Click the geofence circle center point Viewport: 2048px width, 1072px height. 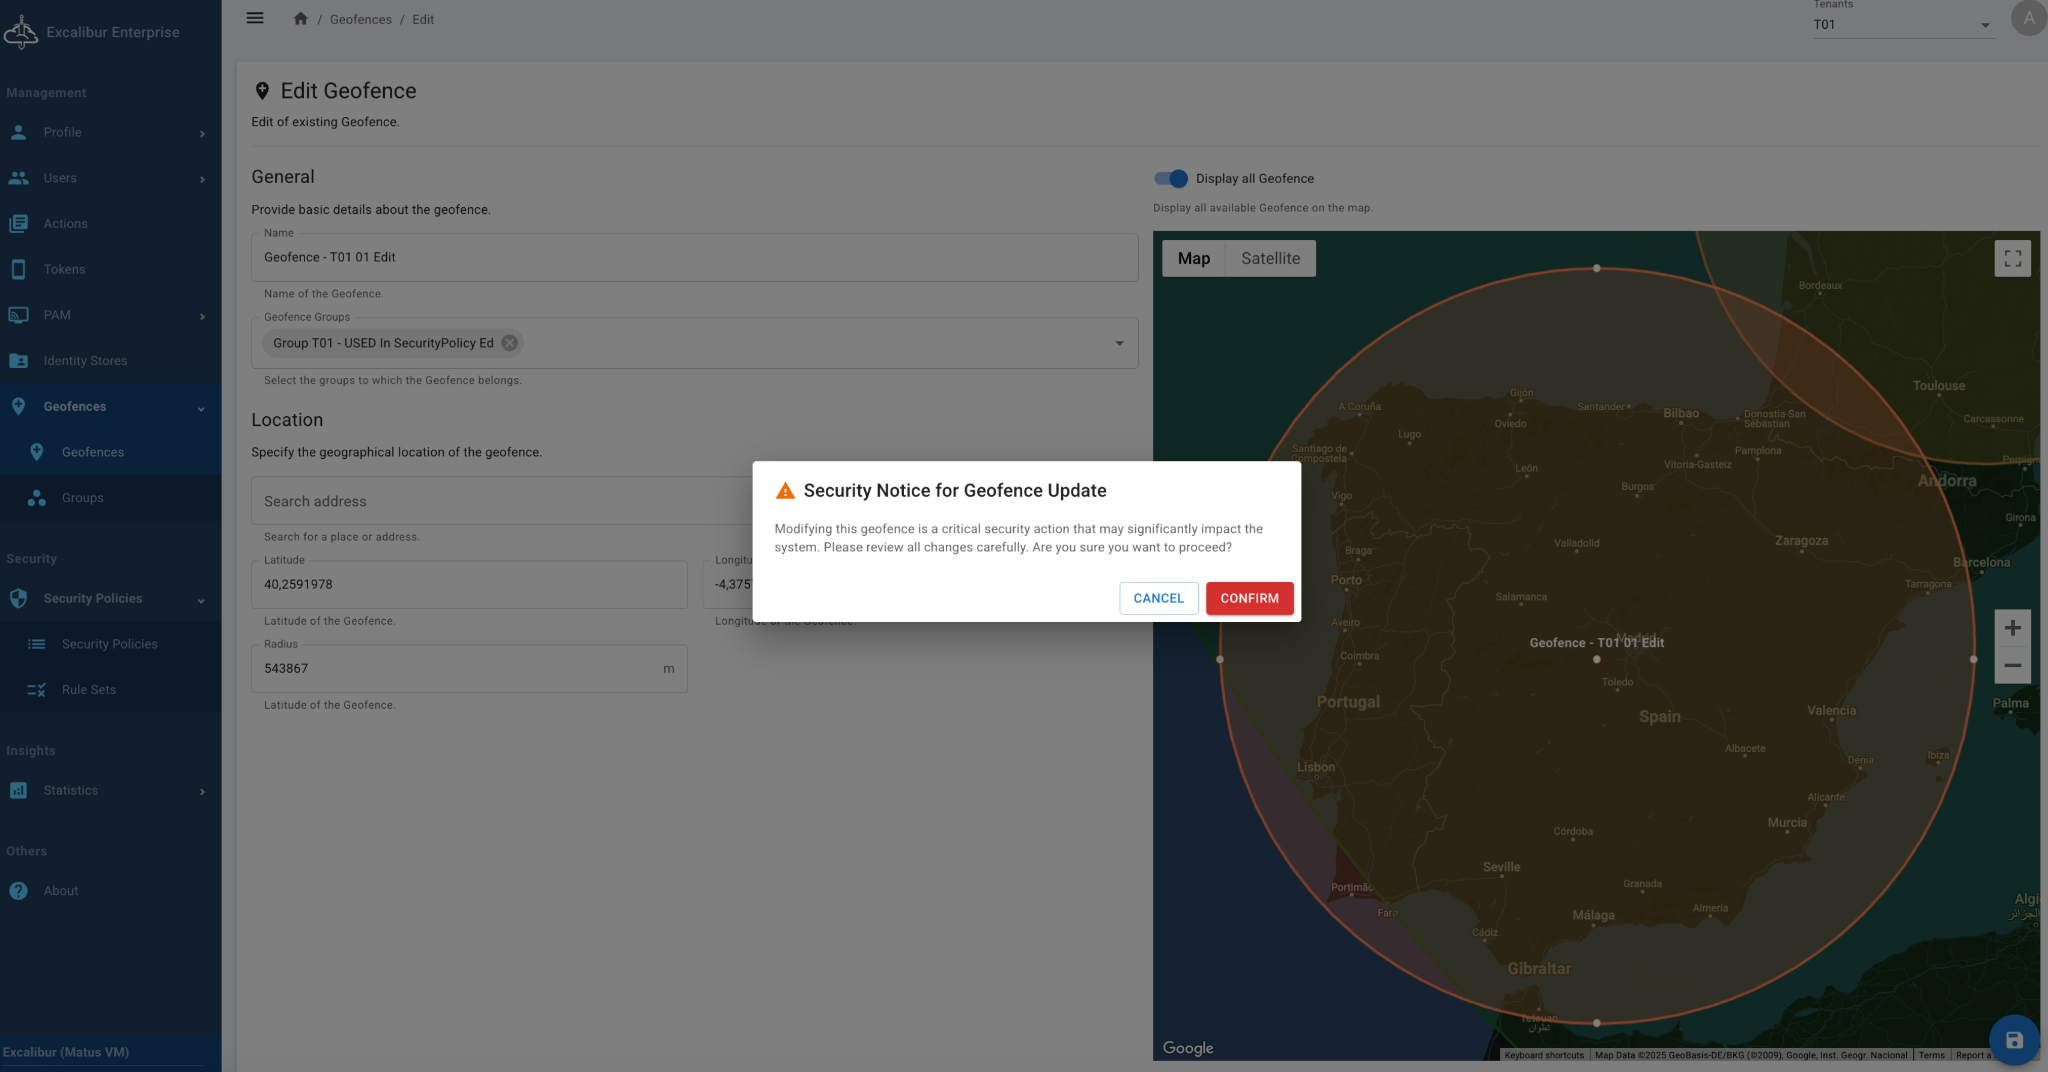(1596, 659)
